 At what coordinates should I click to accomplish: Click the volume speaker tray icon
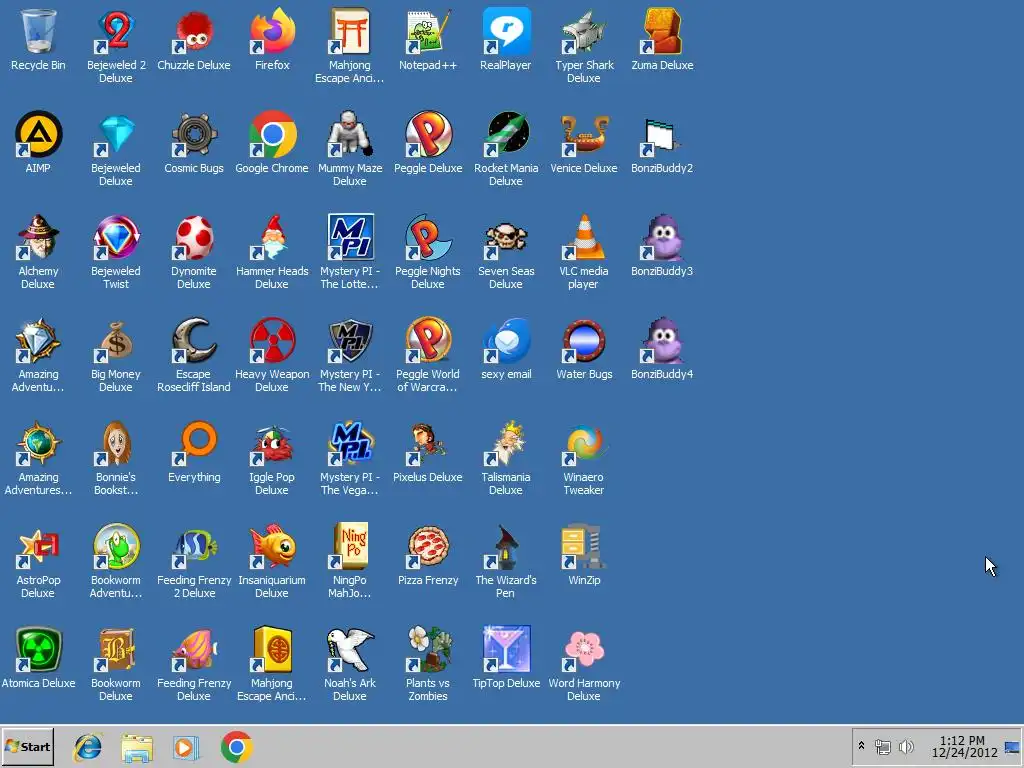click(x=906, y=746)
